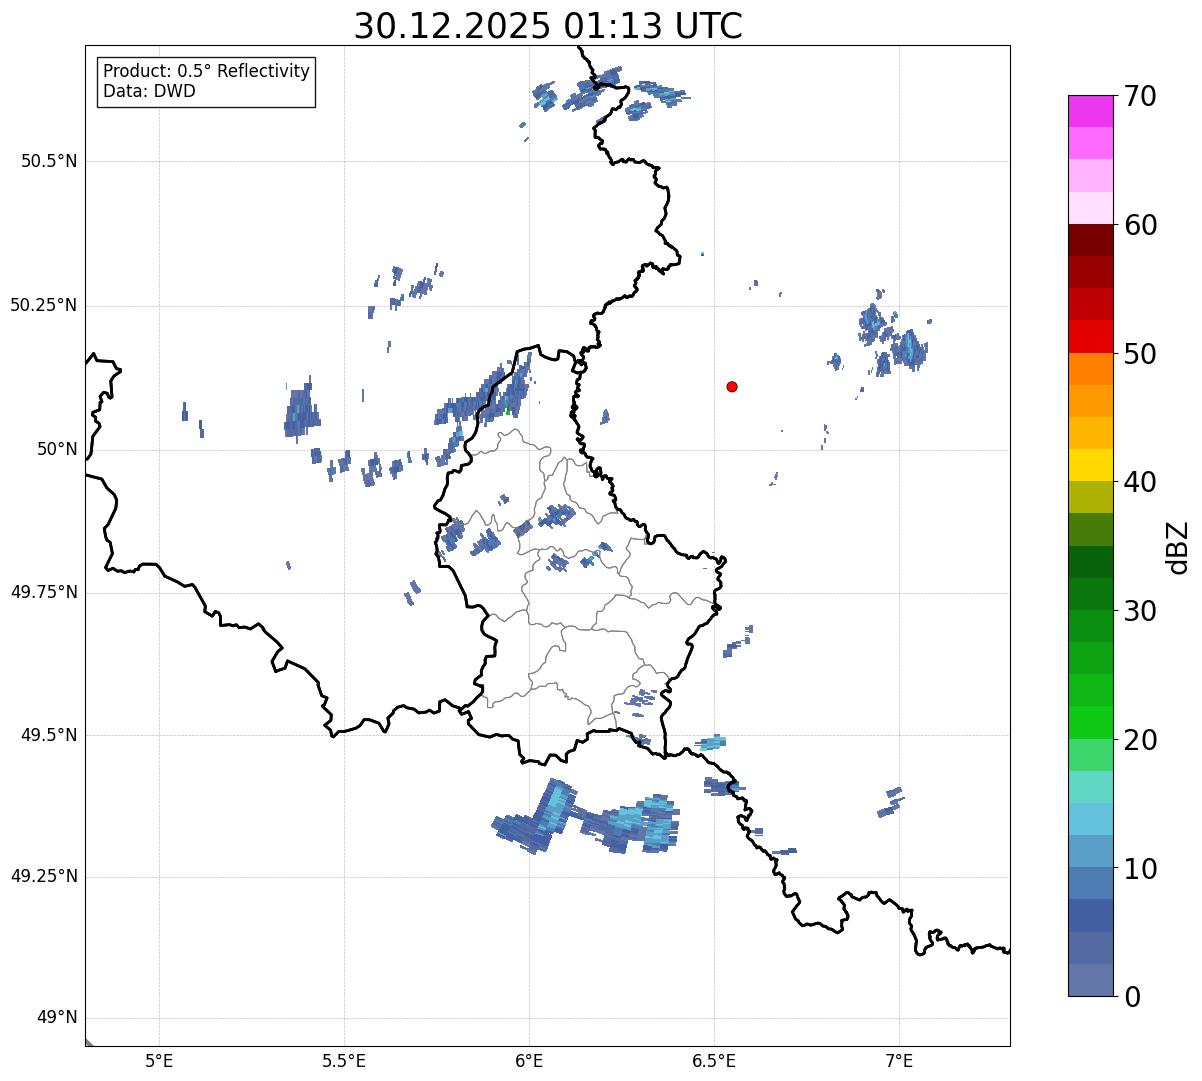Click the 6°E longitude label

pos(529,1060)
